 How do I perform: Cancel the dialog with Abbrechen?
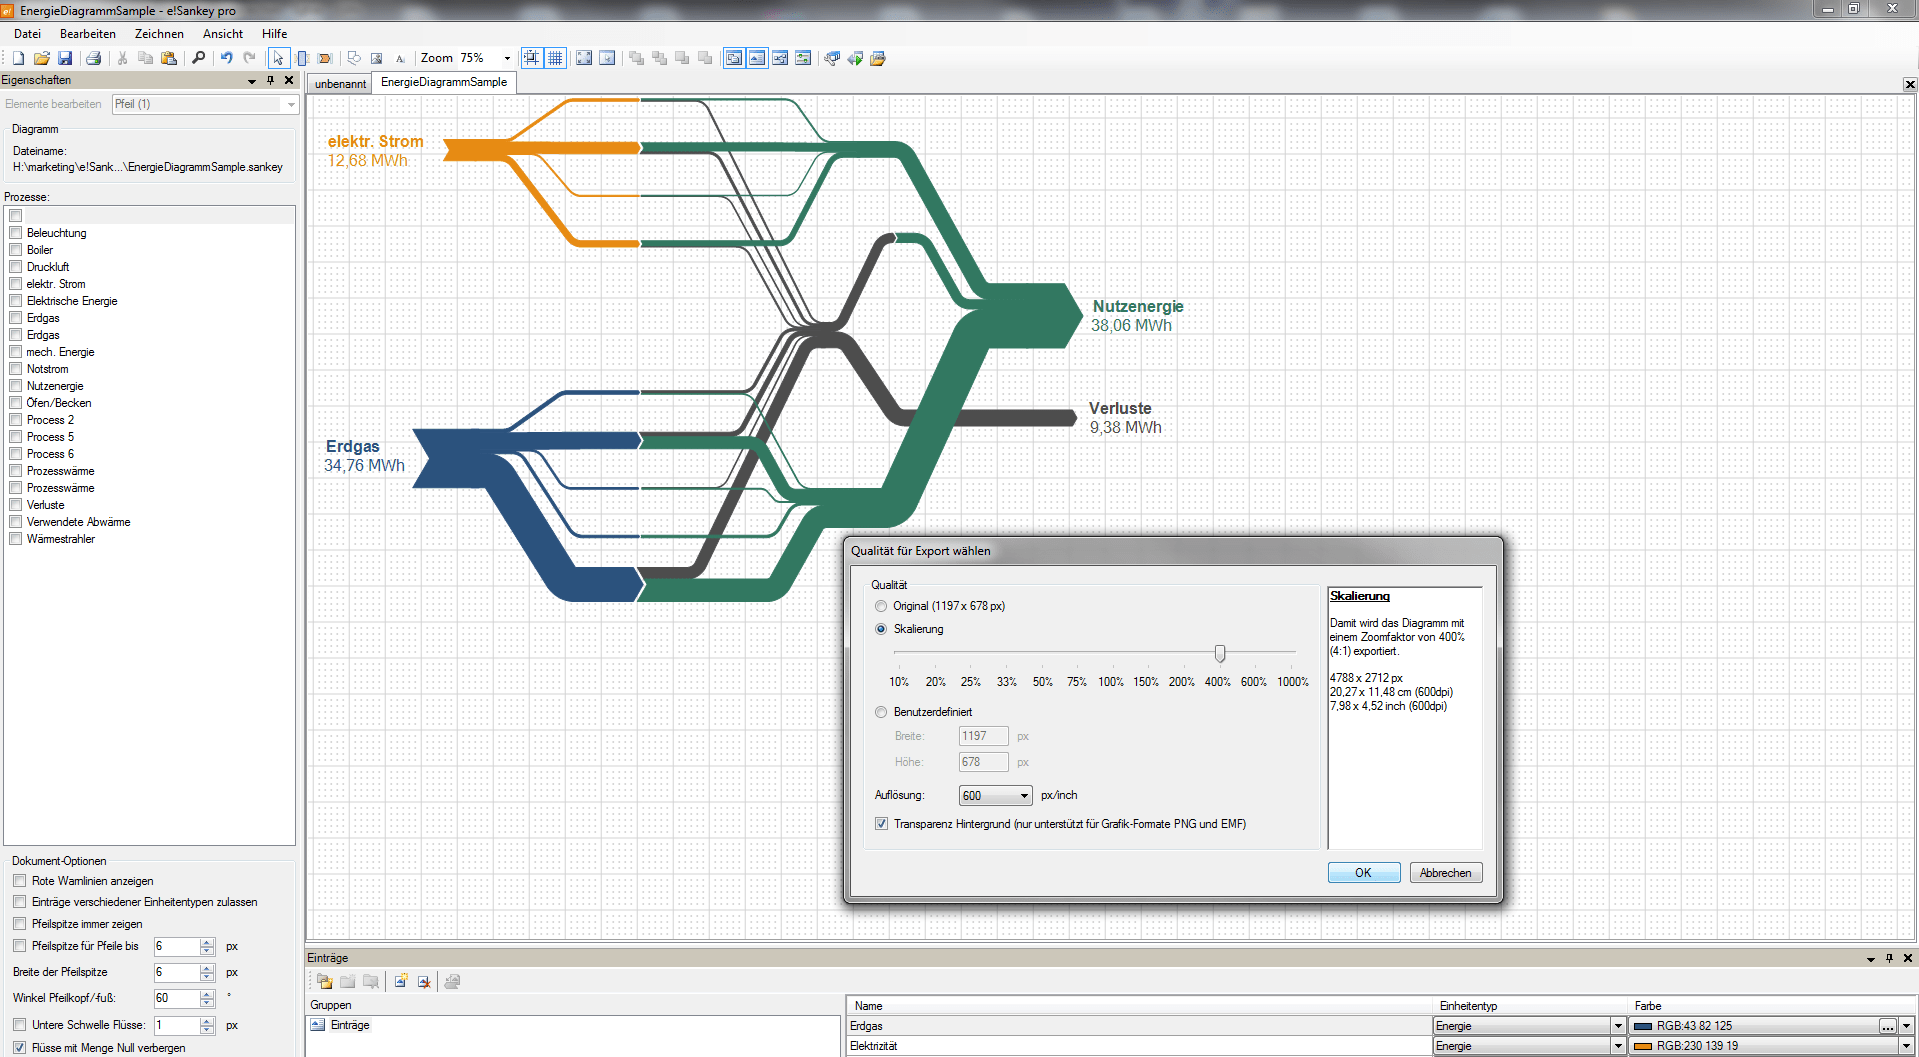[x=1446, y=873]
